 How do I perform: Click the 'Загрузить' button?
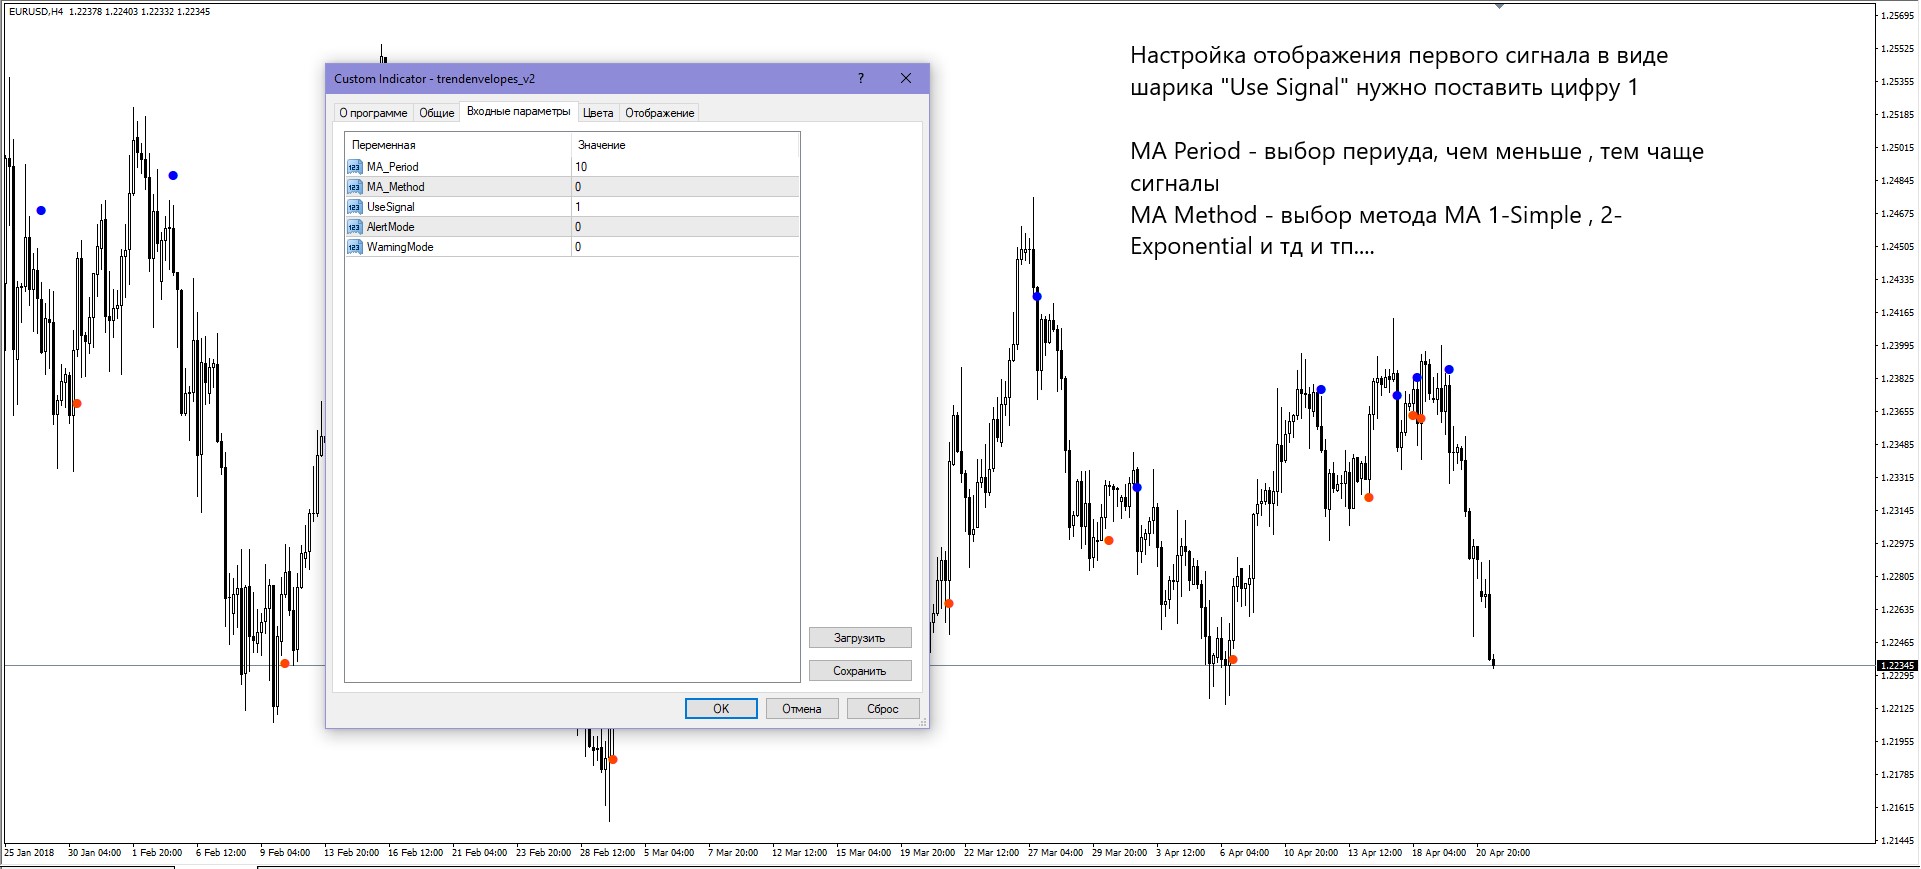[x=860, y=638]
